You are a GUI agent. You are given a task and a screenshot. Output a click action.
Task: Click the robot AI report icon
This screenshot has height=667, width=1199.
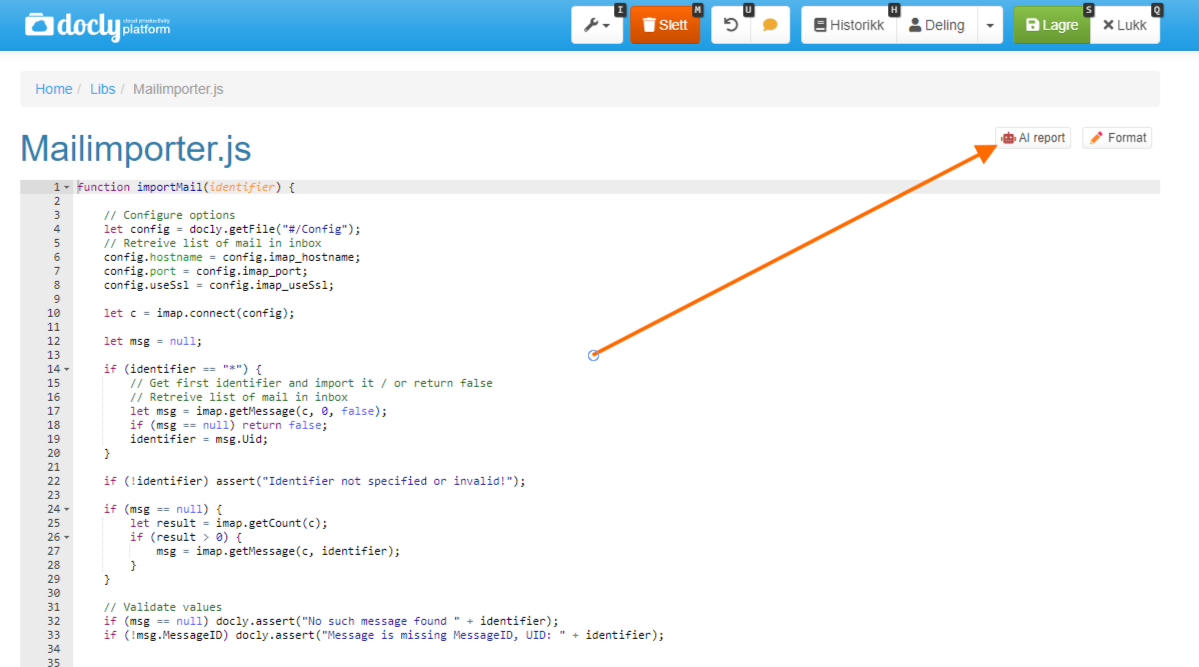(x=1007, y=137)
